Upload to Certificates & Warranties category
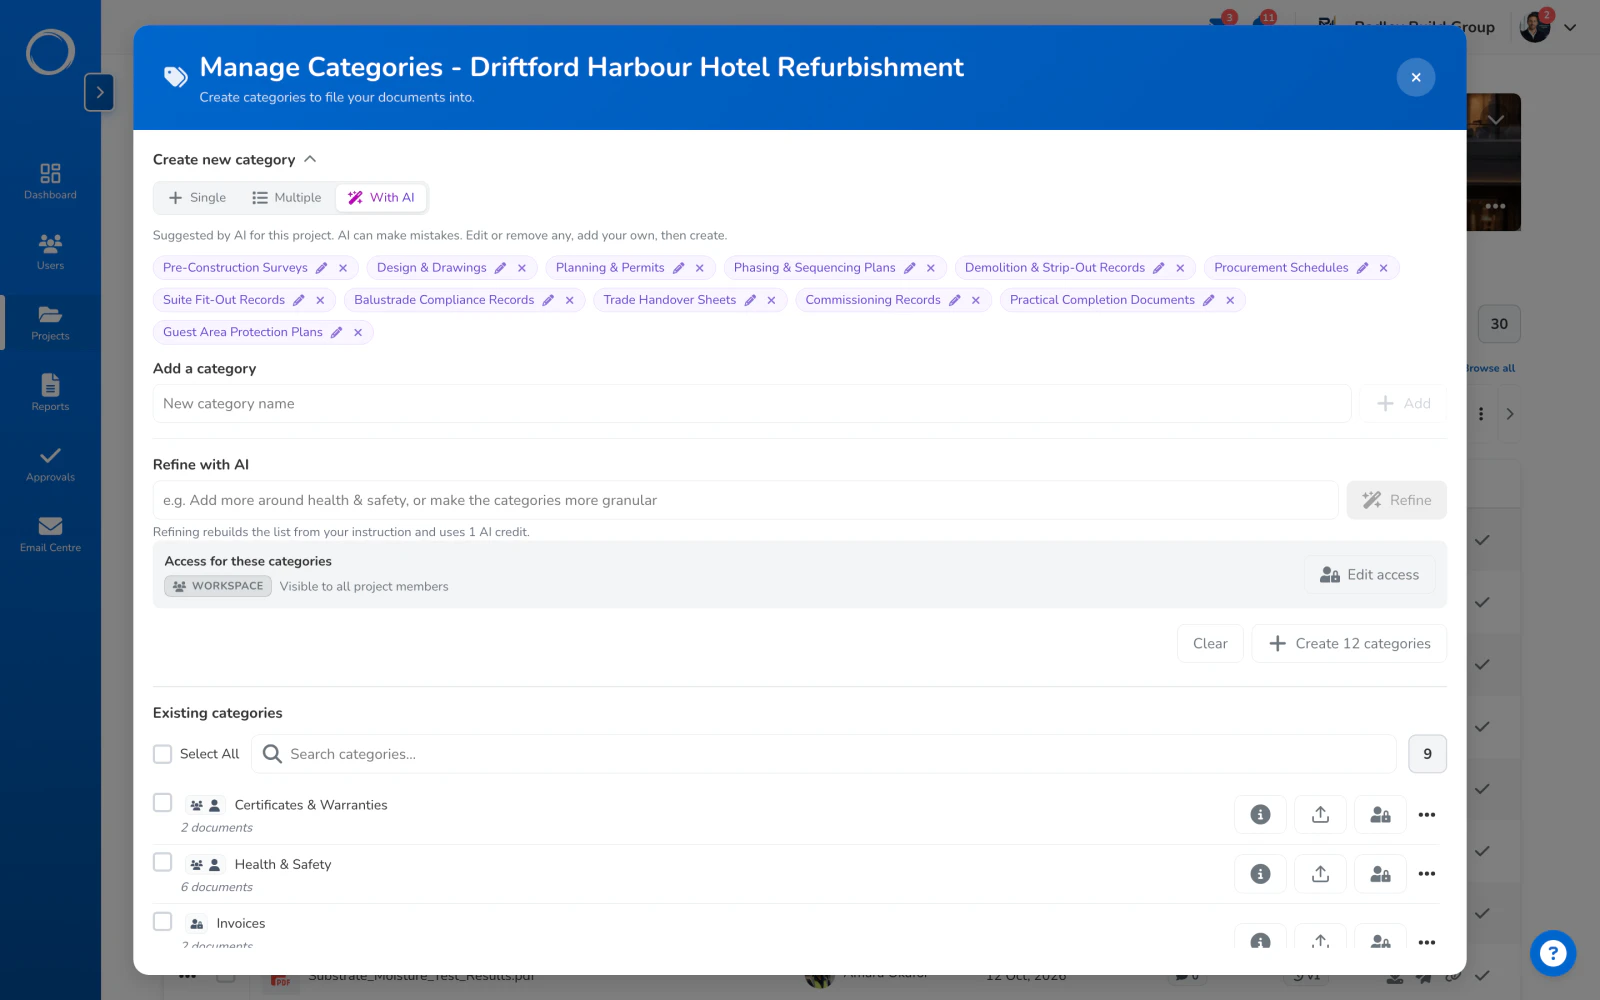Viewport: 1600px width, 1000px height. [x=1320, y=814]
